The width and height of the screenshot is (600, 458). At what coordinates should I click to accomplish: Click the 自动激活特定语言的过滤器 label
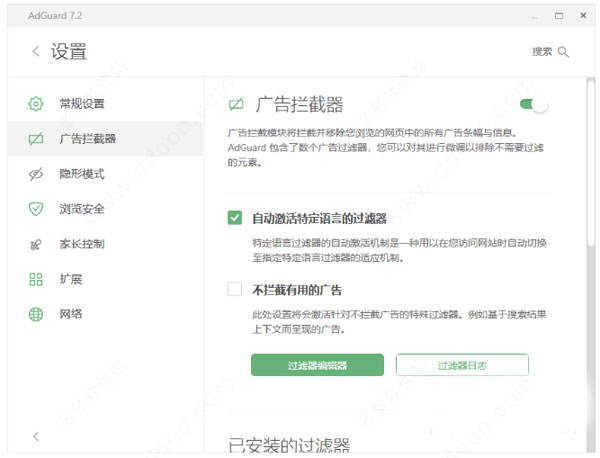[x=319, y=218]
